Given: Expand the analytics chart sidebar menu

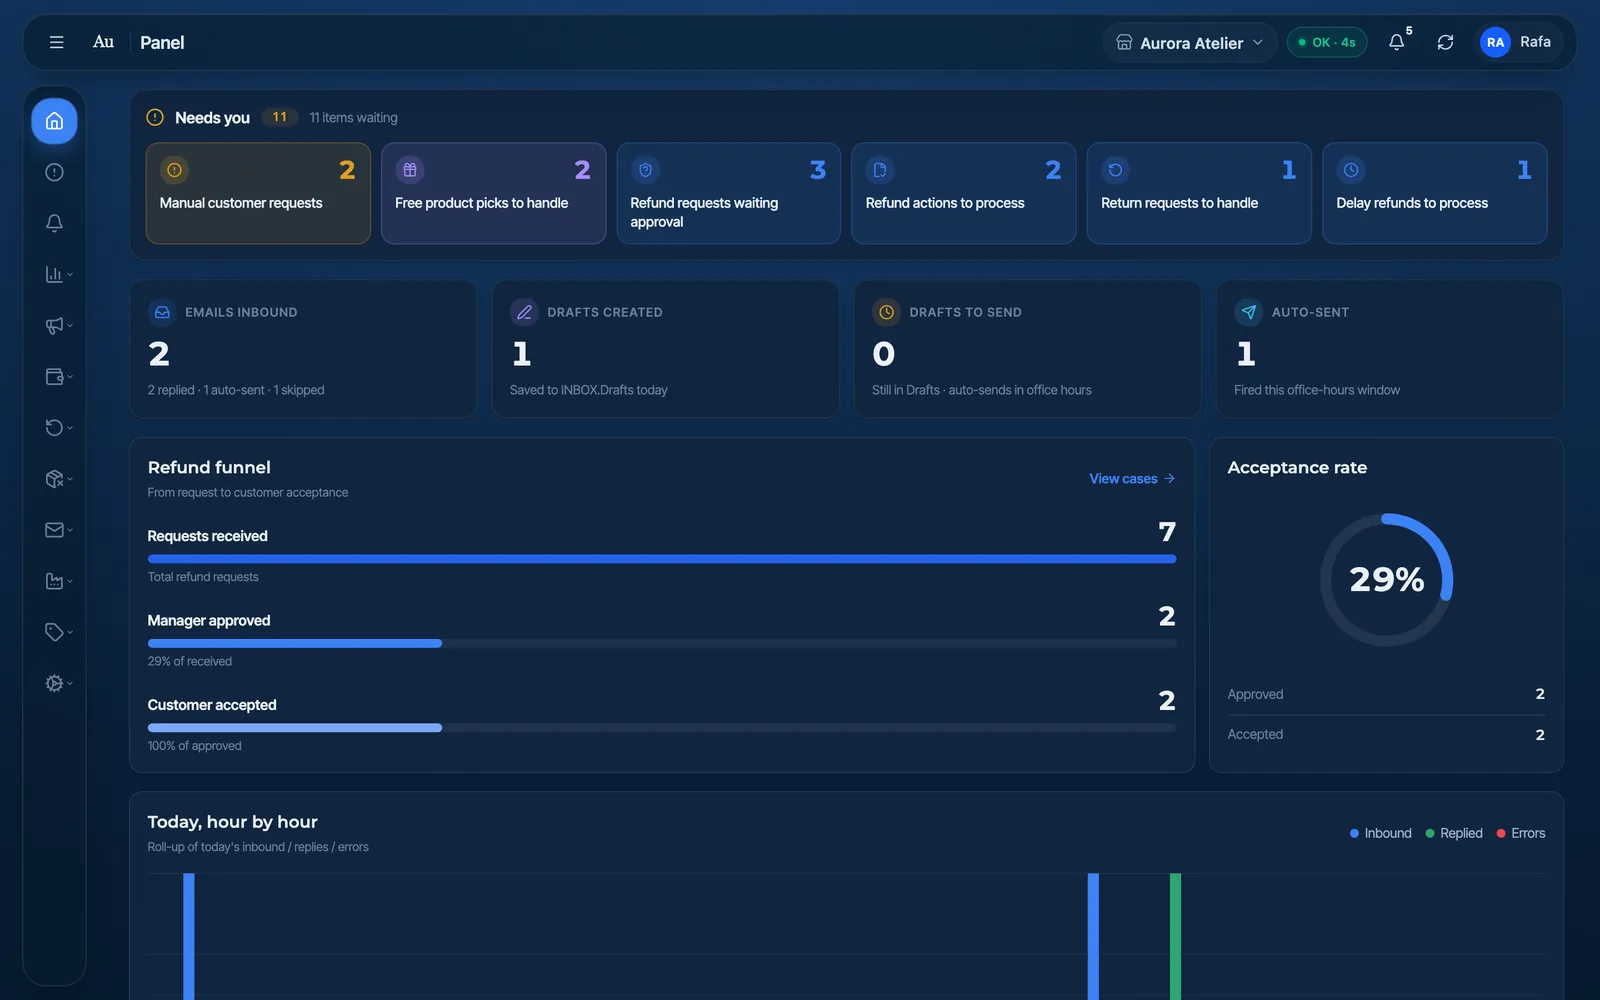Looking at the screenshot, I should pos(58,274).
